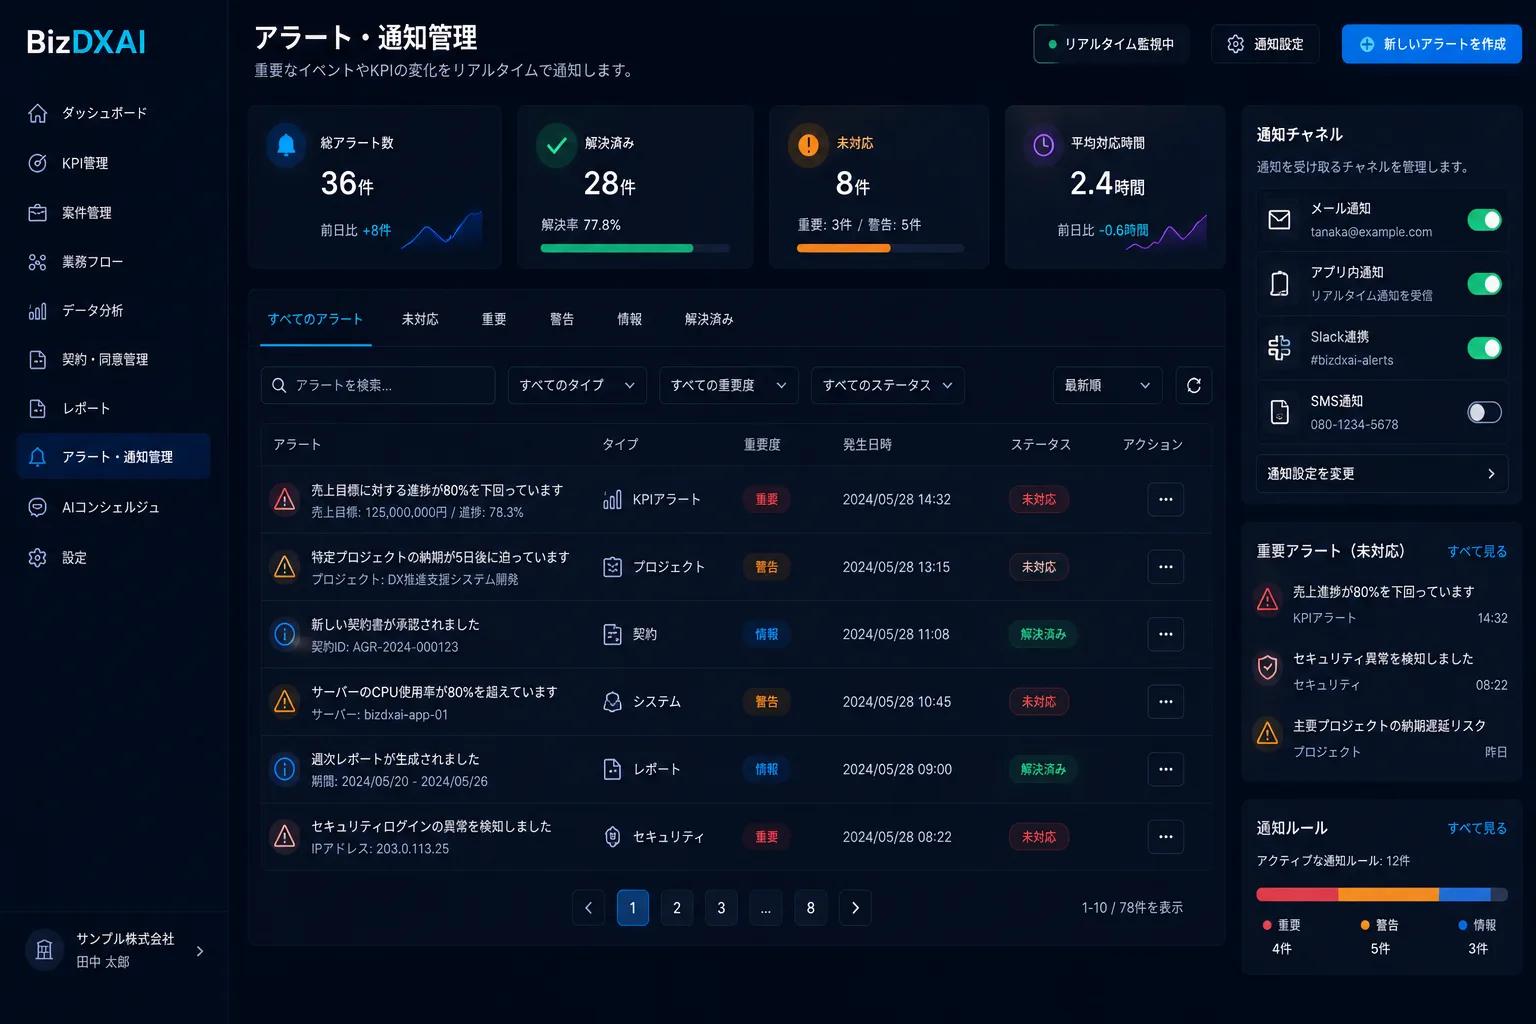Open actions menu for 売上目標 alert row
1536x1024 pixels.
pos(1166,499)
